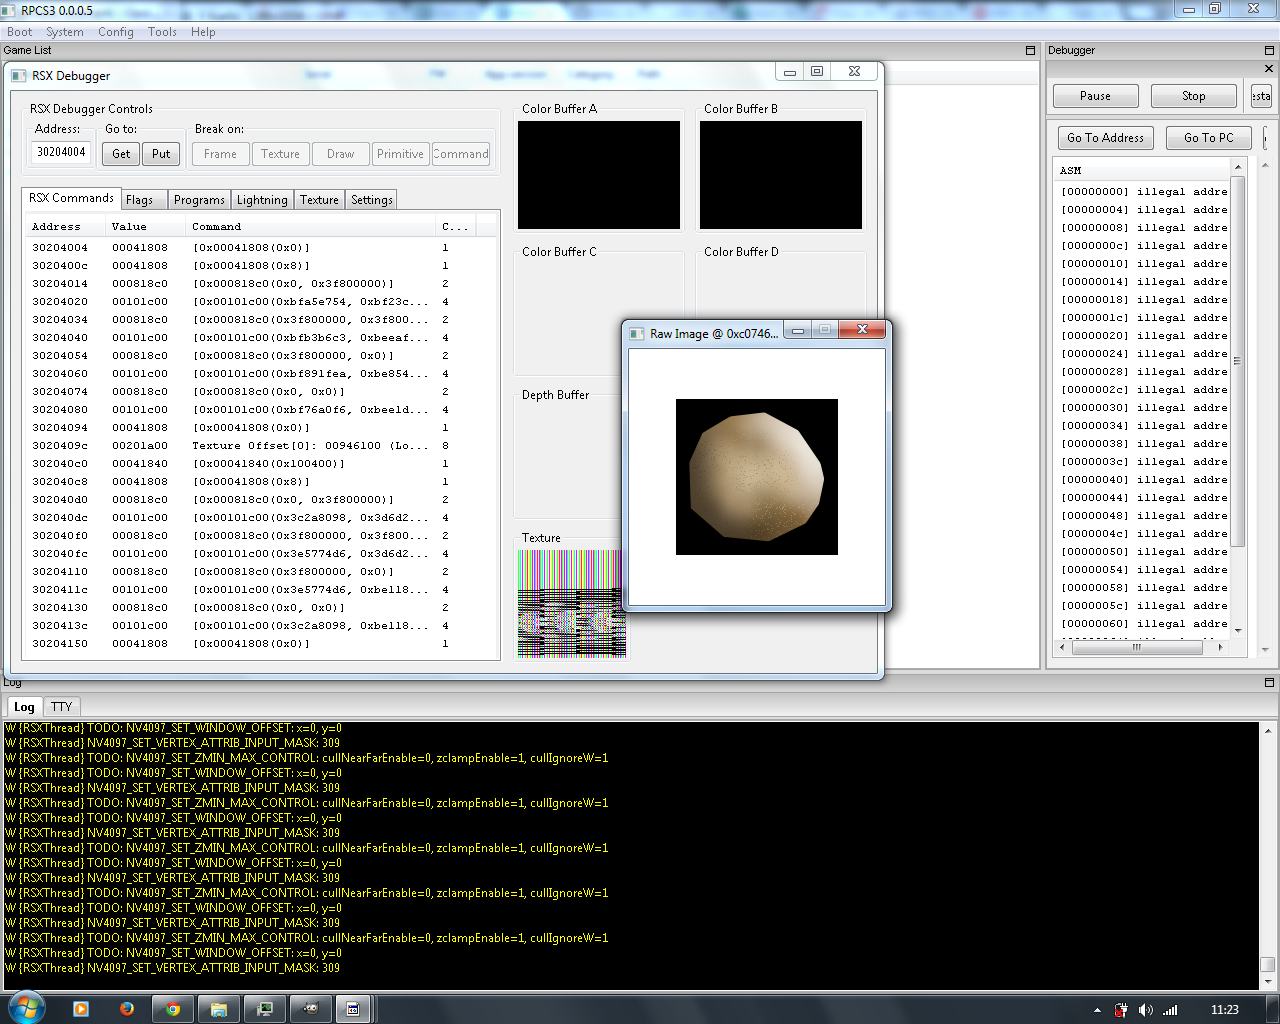The height and width of the screenshot is (1024, 1280).
Task: Open Google Chrome from the taskbar
Action: coord(173,1009)
